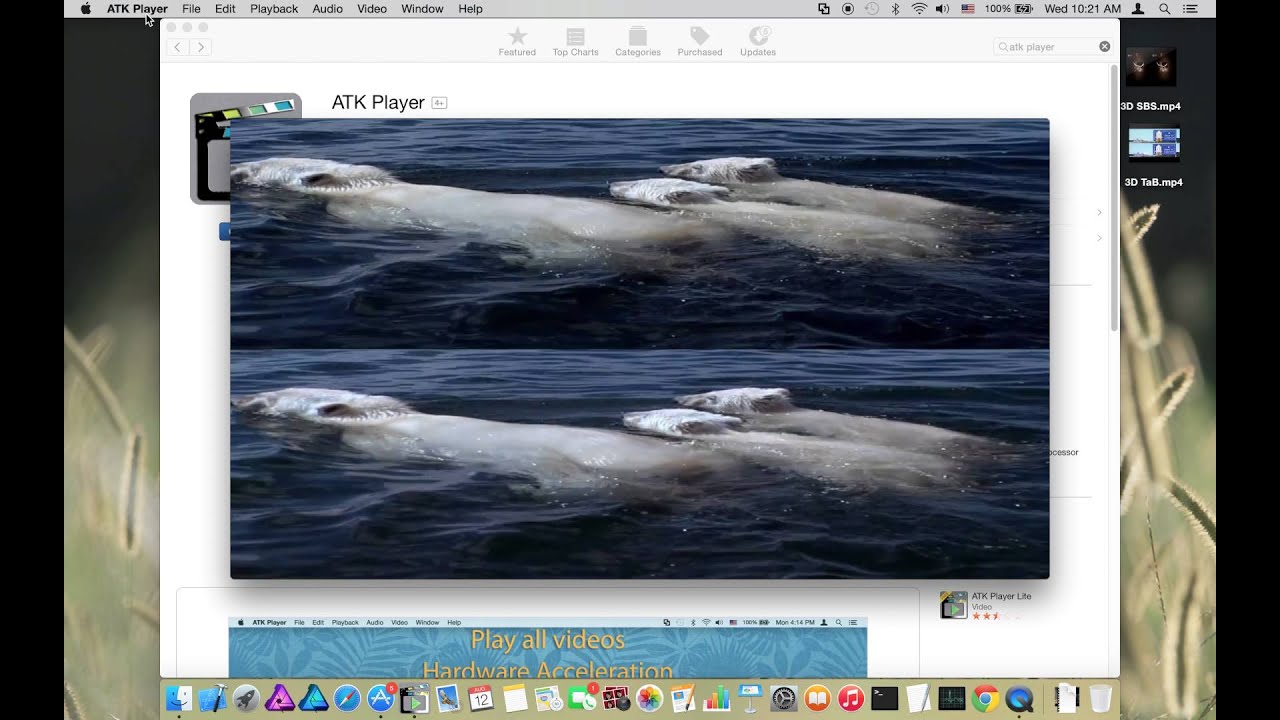The height and width of the screenshot is (720, 1280).
Task: Open the Playback menu
Action: pyautogui.click(x=274, y=9)
